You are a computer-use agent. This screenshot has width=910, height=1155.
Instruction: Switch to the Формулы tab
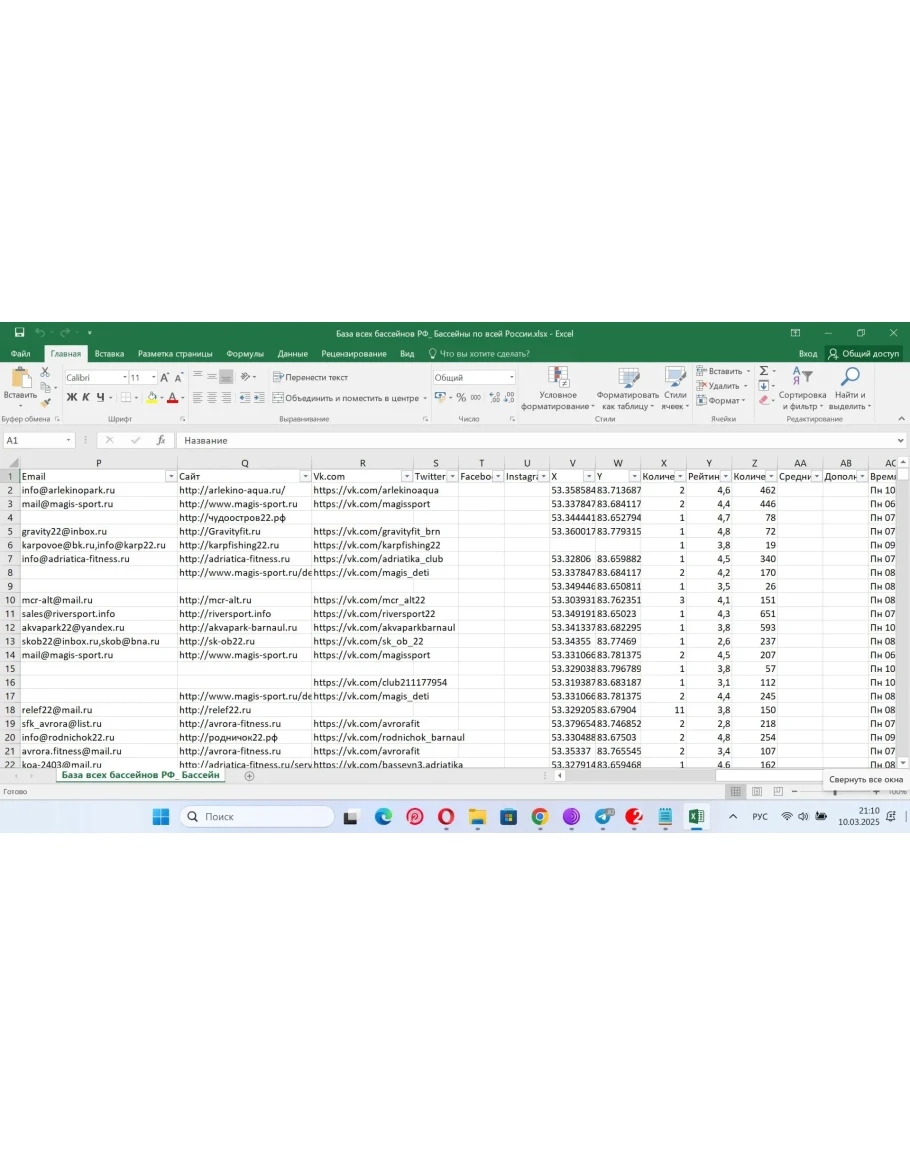pos(245,354)
